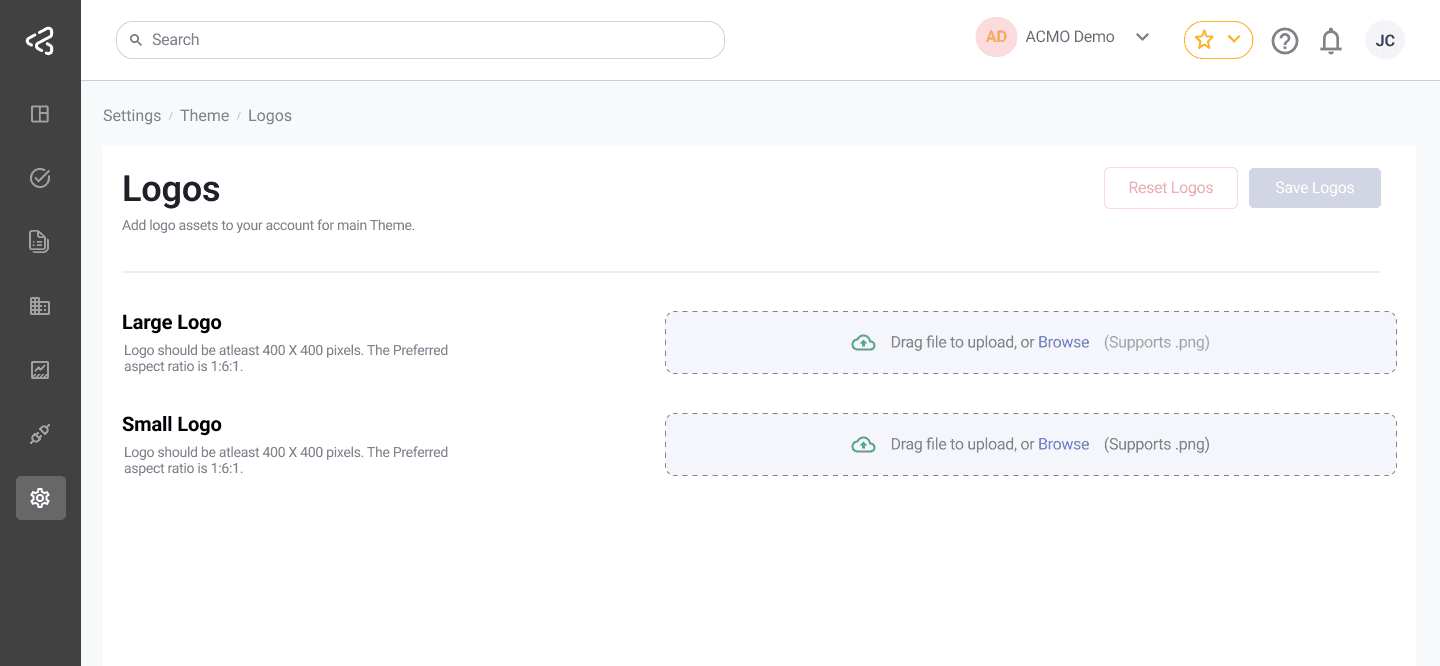This screenshot has width=1440, height=666.
Task: Open the documents icon in sidebar
Action: coord(40,242)
